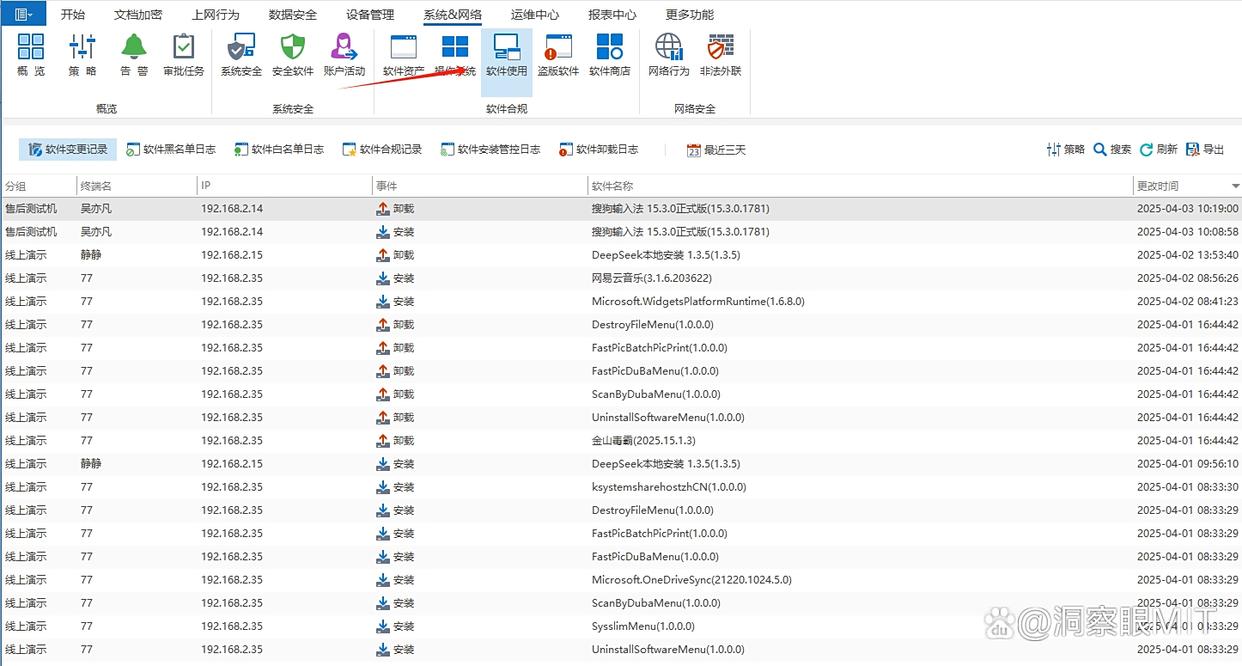Sort by the 软件名称 column header
Screen dimensions: 1242x666
tap(860, 186)
